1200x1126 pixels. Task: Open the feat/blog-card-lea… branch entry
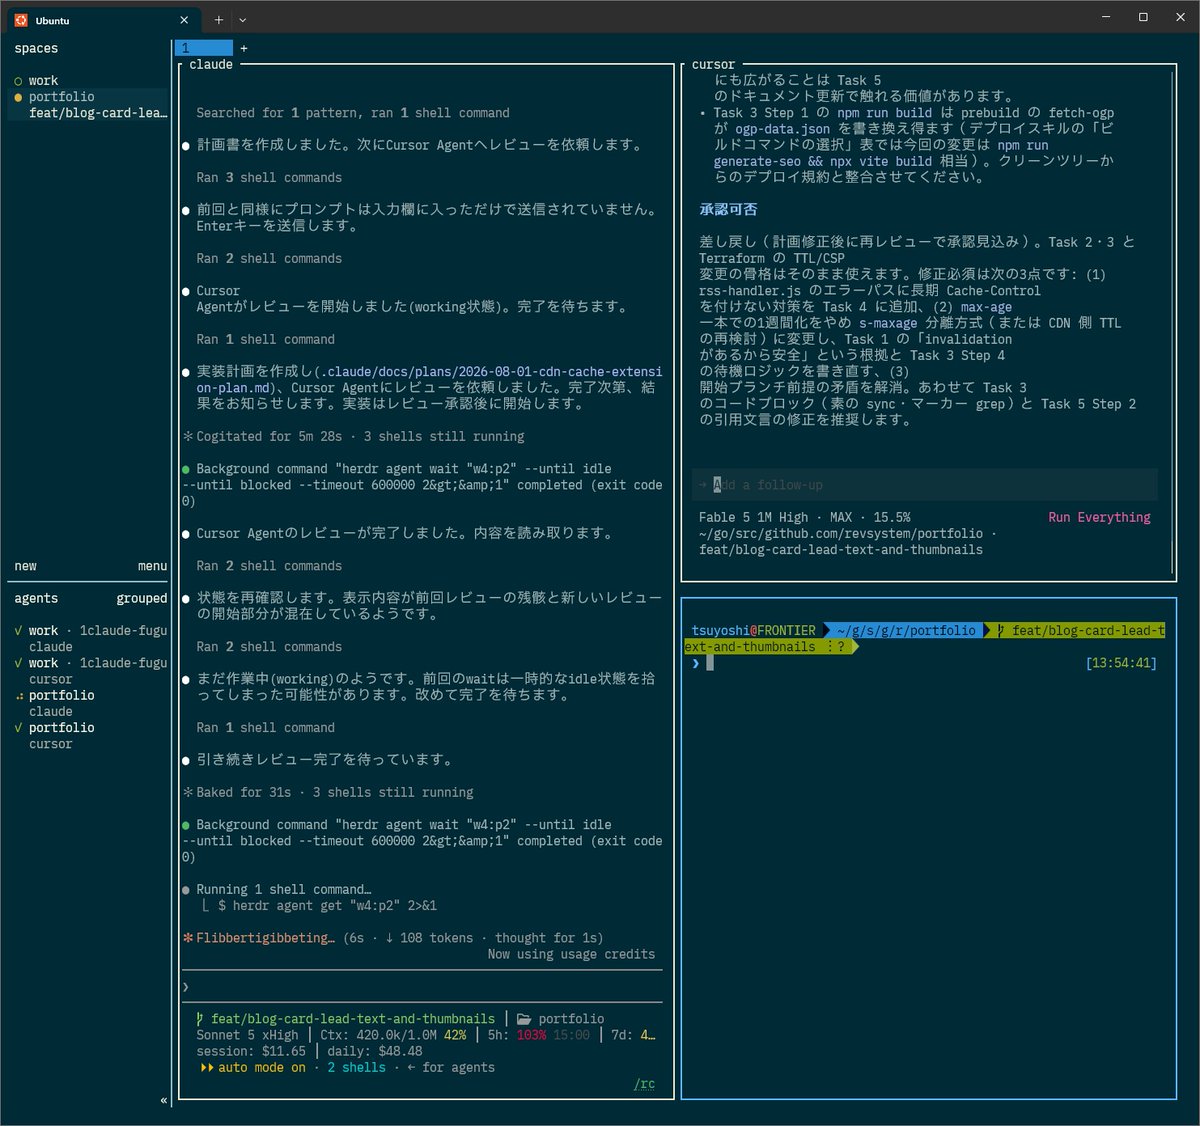(x=98, y=113)
